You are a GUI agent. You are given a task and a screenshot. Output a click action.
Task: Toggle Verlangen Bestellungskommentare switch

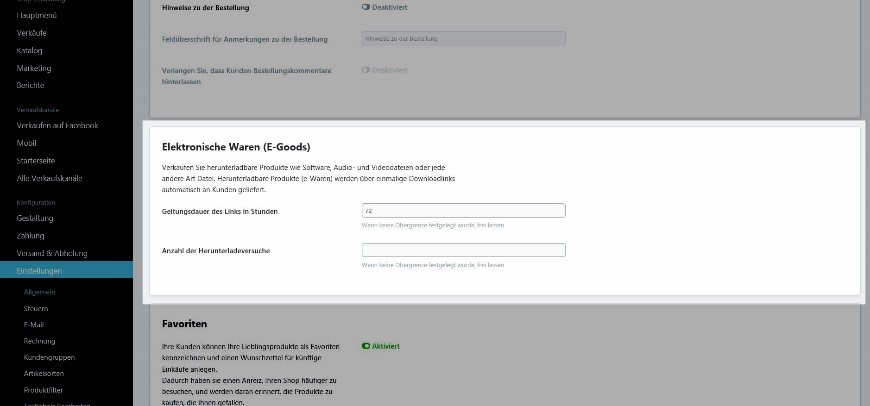point(366,70)
